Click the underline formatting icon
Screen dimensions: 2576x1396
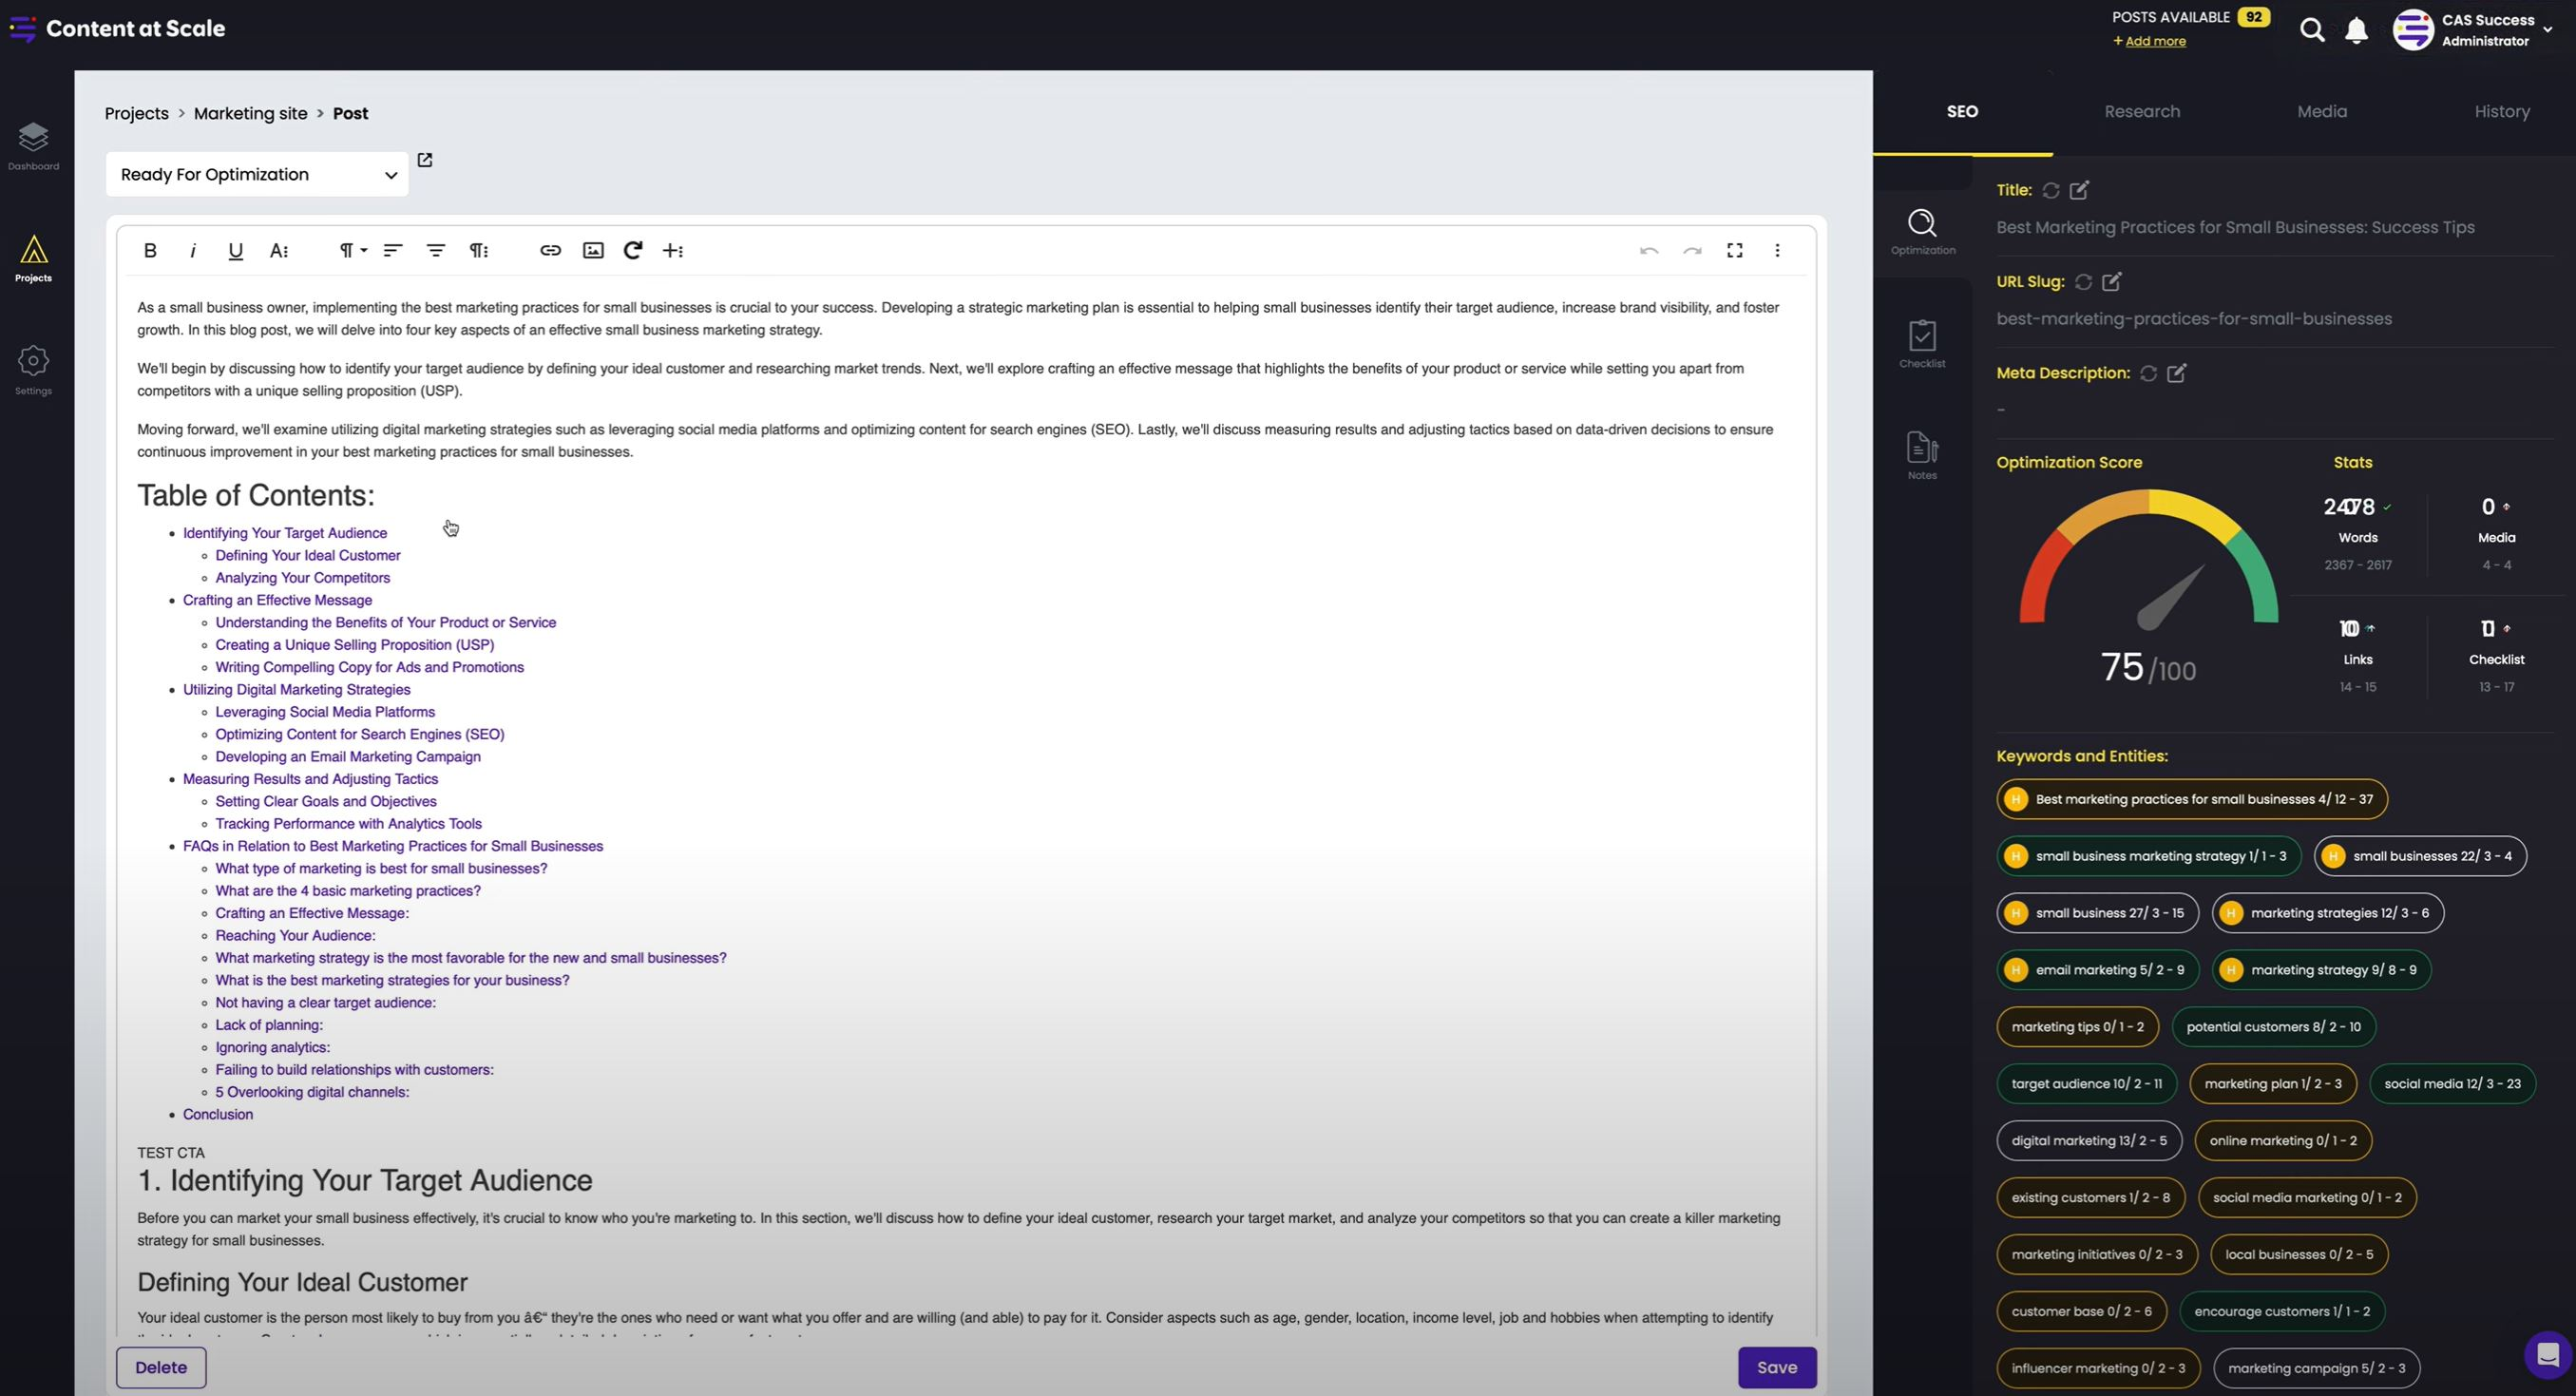[x=234, y=249]
